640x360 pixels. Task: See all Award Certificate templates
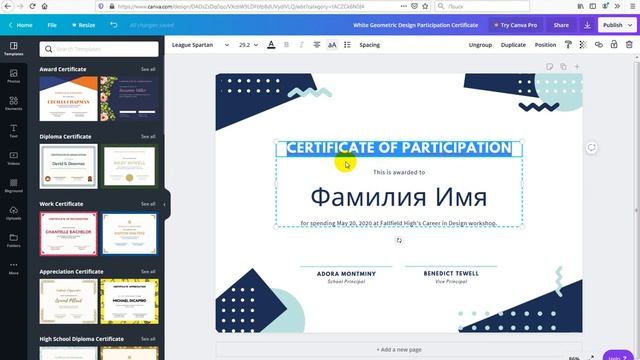pos(148,69)
